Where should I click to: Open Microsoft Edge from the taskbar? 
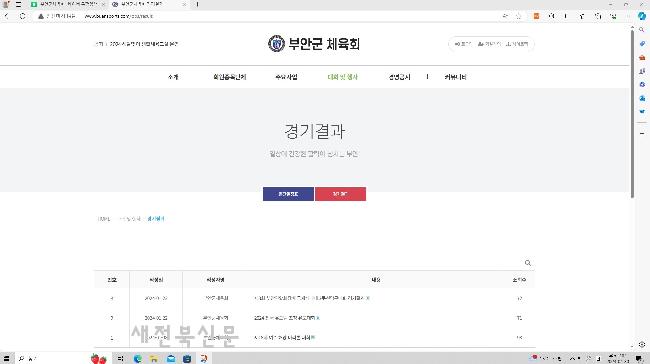coord(138,359)
